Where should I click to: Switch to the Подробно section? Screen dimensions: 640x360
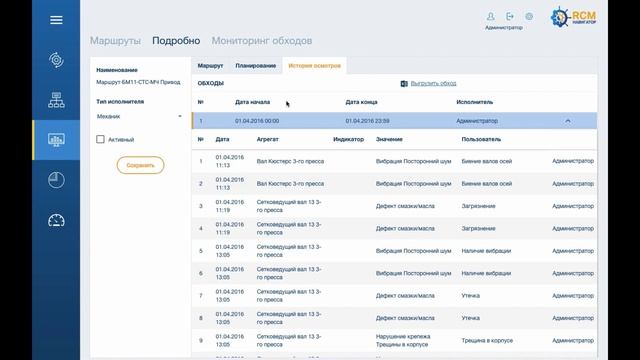click(x=176, y=40)
